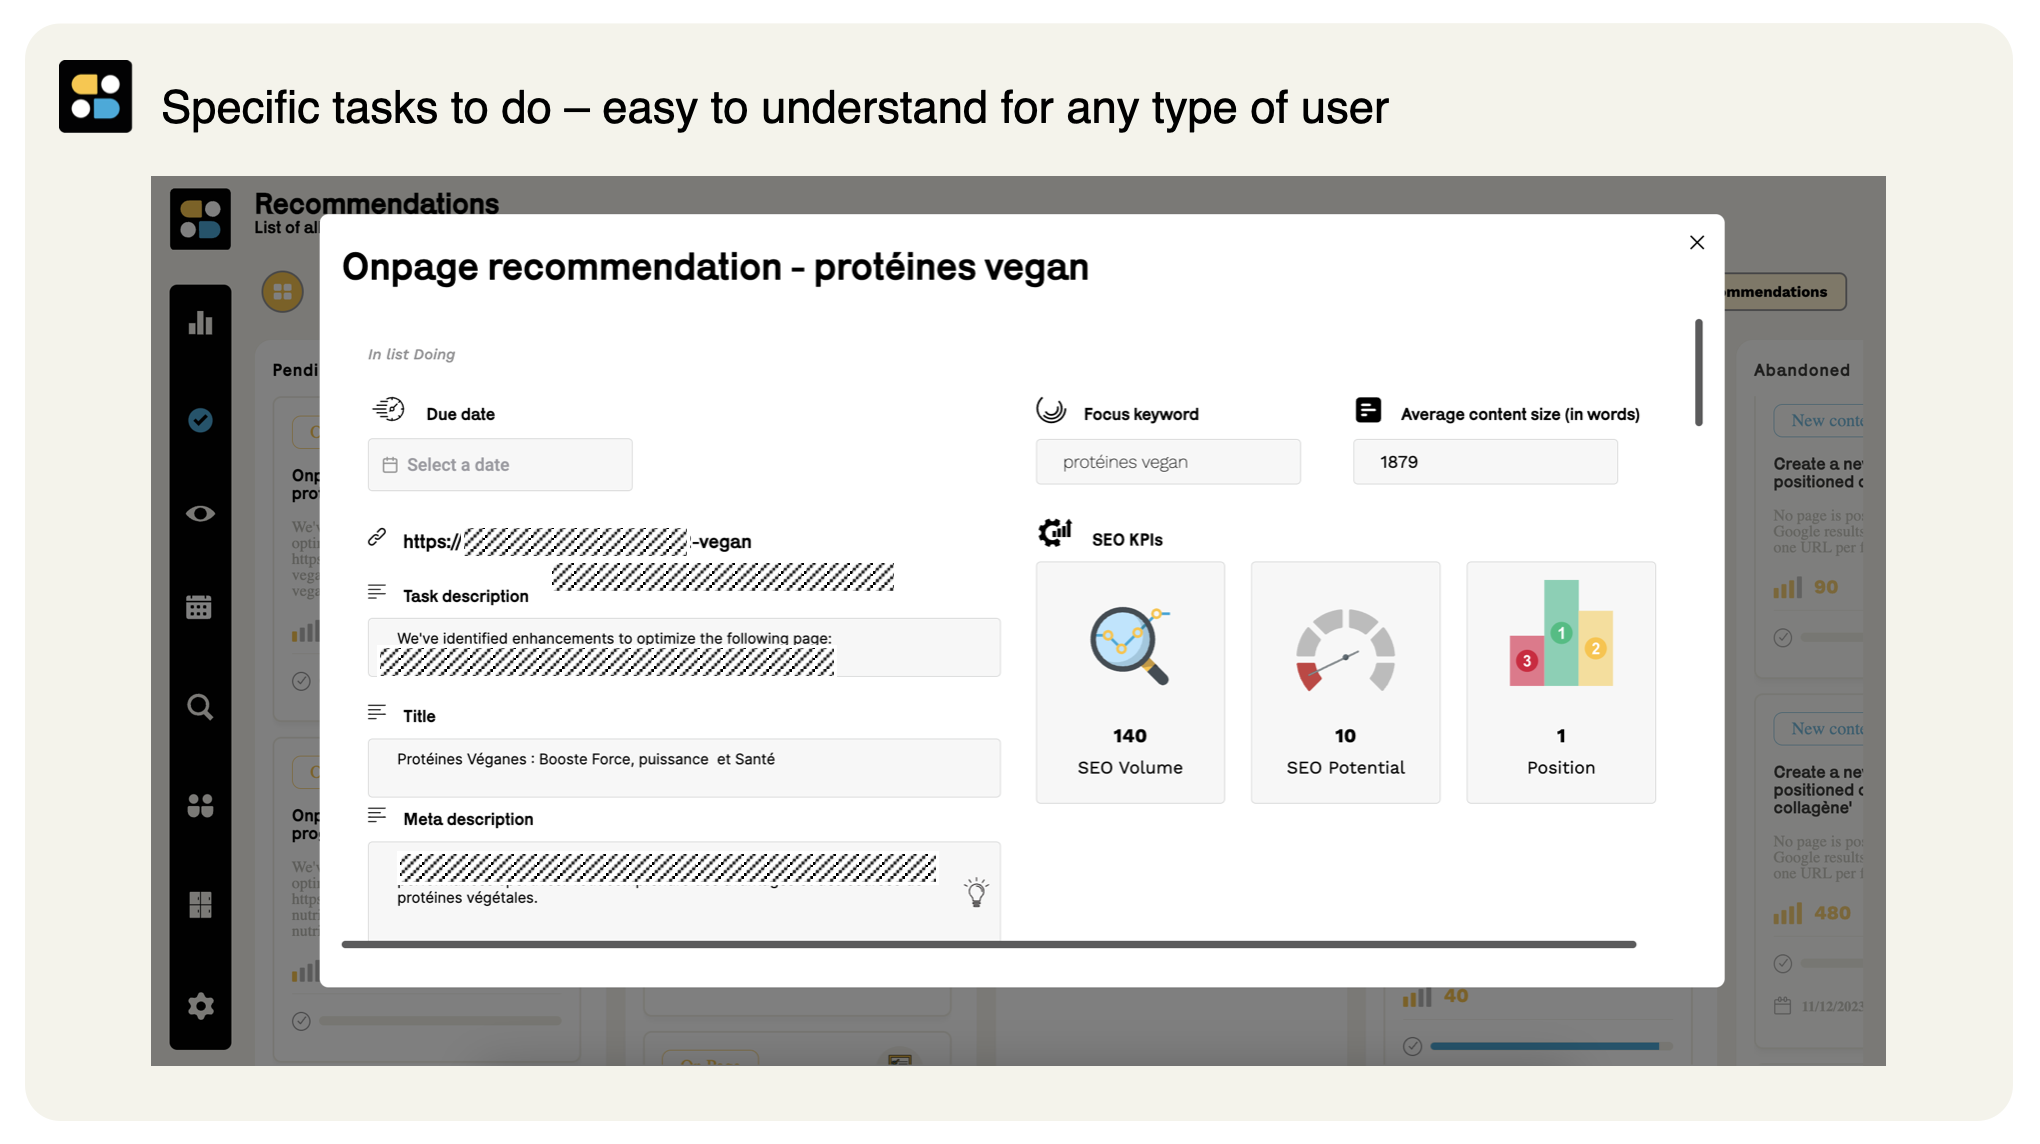Screen dimensions: 2040x1144
Task: Select the tasks checkmark icon in sidebar
Action: click(200, 420)
